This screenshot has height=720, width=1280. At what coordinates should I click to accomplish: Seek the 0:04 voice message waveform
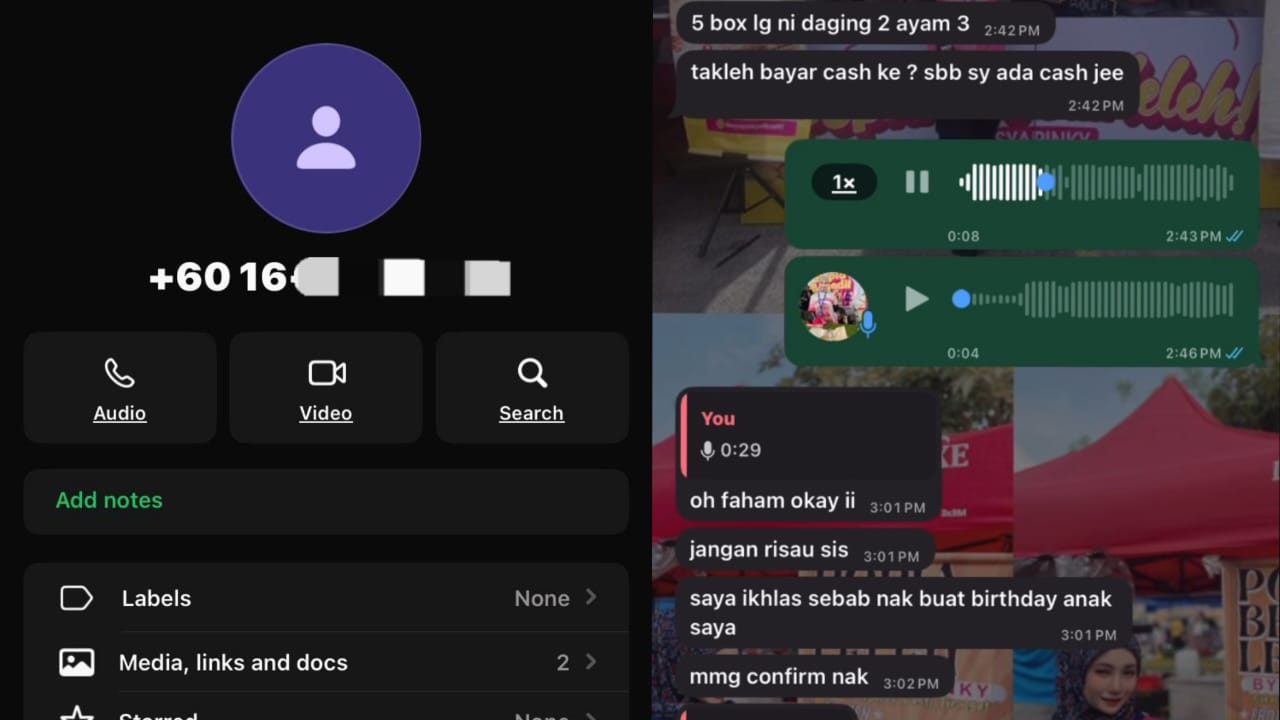tap(1097, 299)
